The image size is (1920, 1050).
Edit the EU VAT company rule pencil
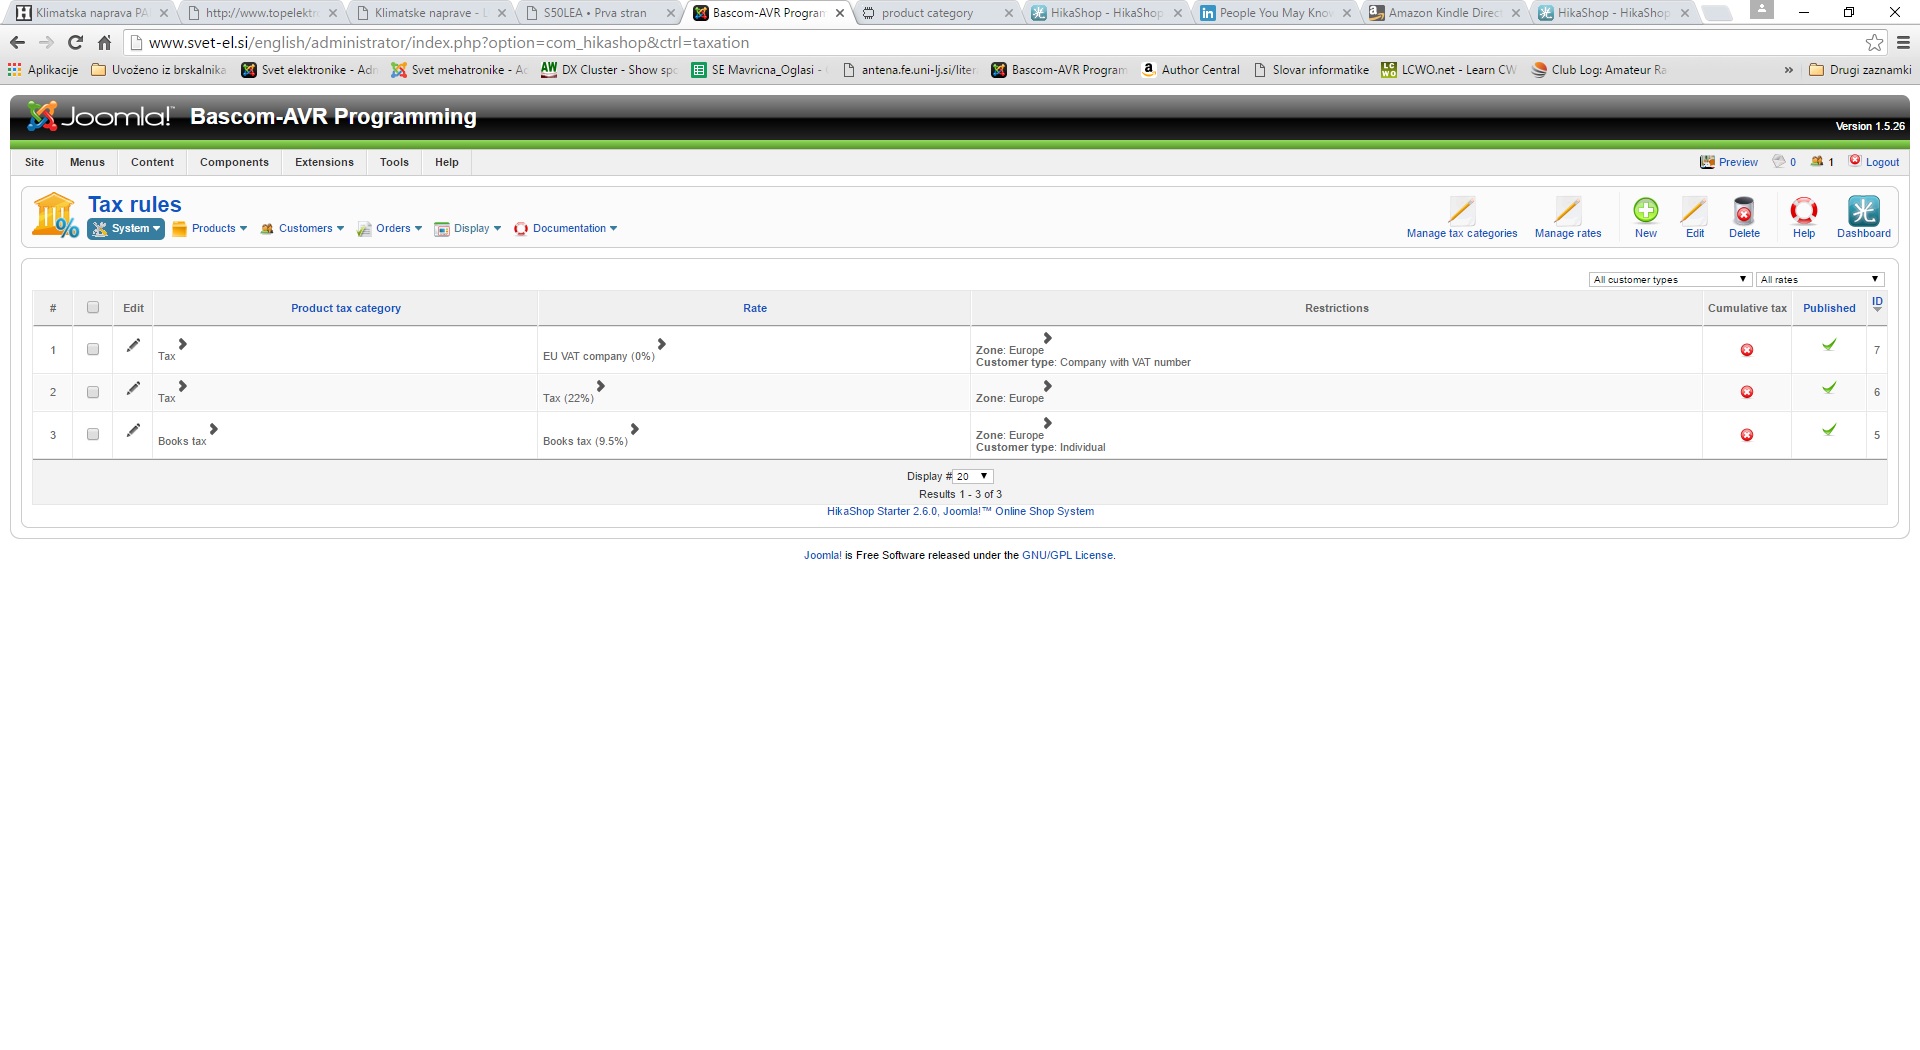coord(133,346)
